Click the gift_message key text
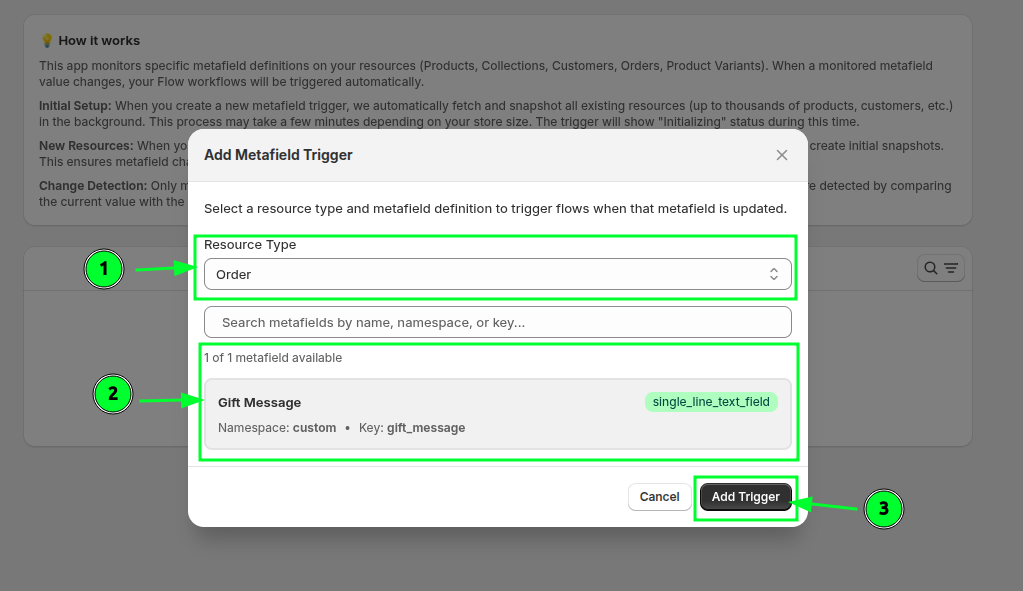The height and width of the screenshot is (591, 1023). [426, 428]
